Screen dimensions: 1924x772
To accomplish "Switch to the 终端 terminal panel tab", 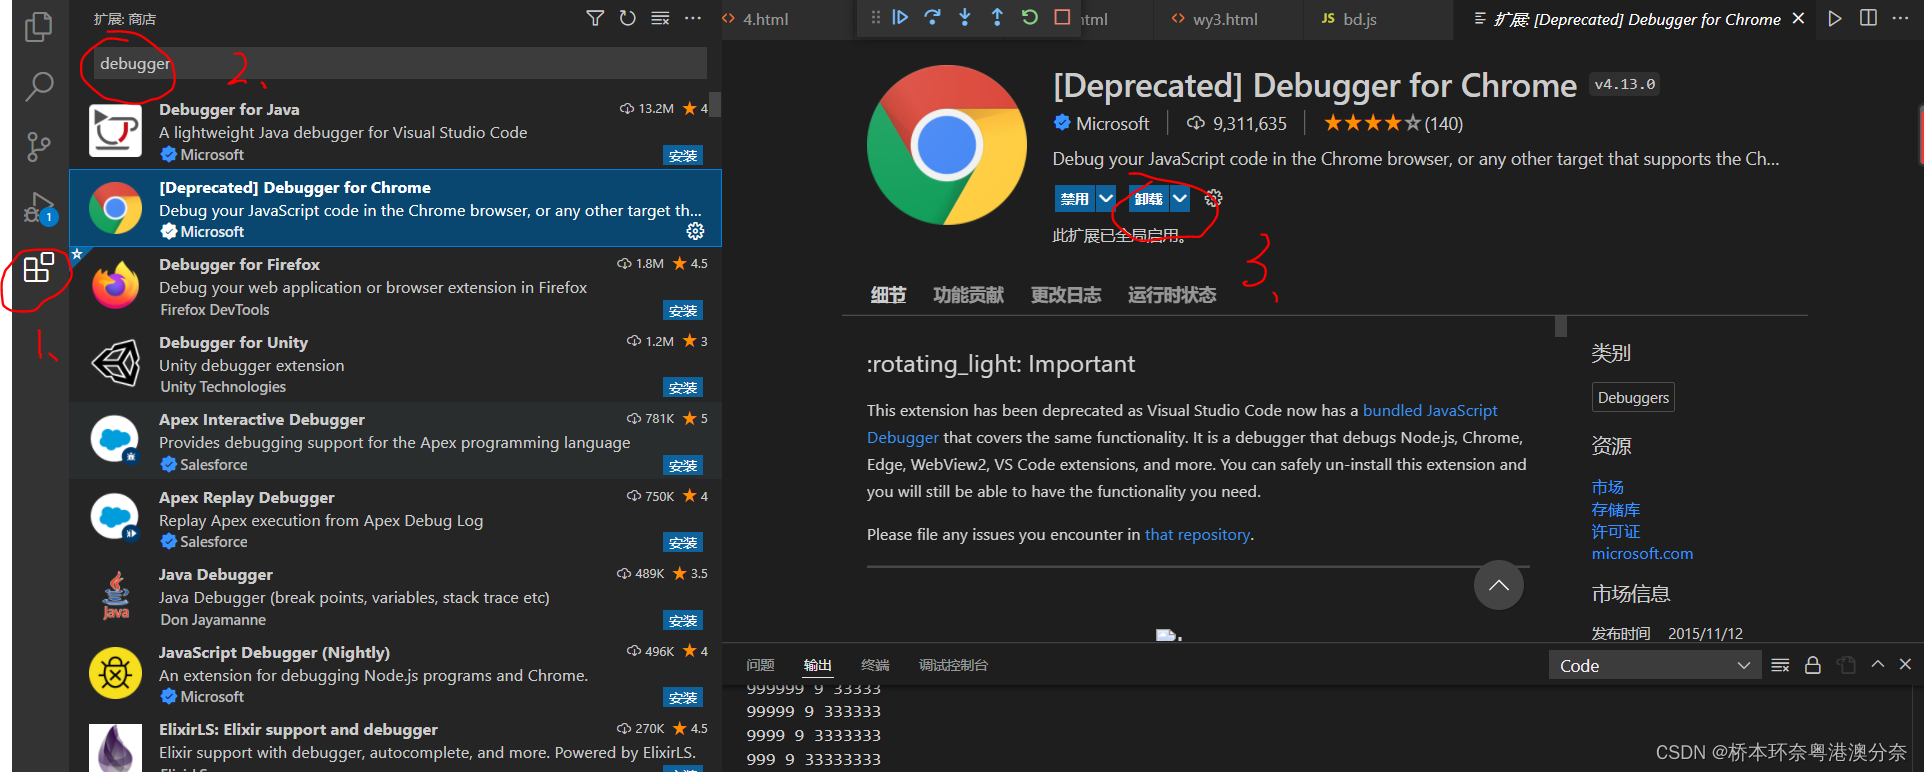I will (875, 665).
